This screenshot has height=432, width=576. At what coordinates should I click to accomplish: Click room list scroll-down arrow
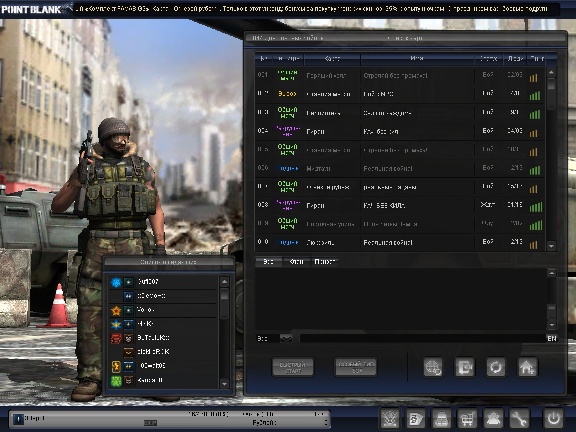pyautogui.click(x=551, y=245)
